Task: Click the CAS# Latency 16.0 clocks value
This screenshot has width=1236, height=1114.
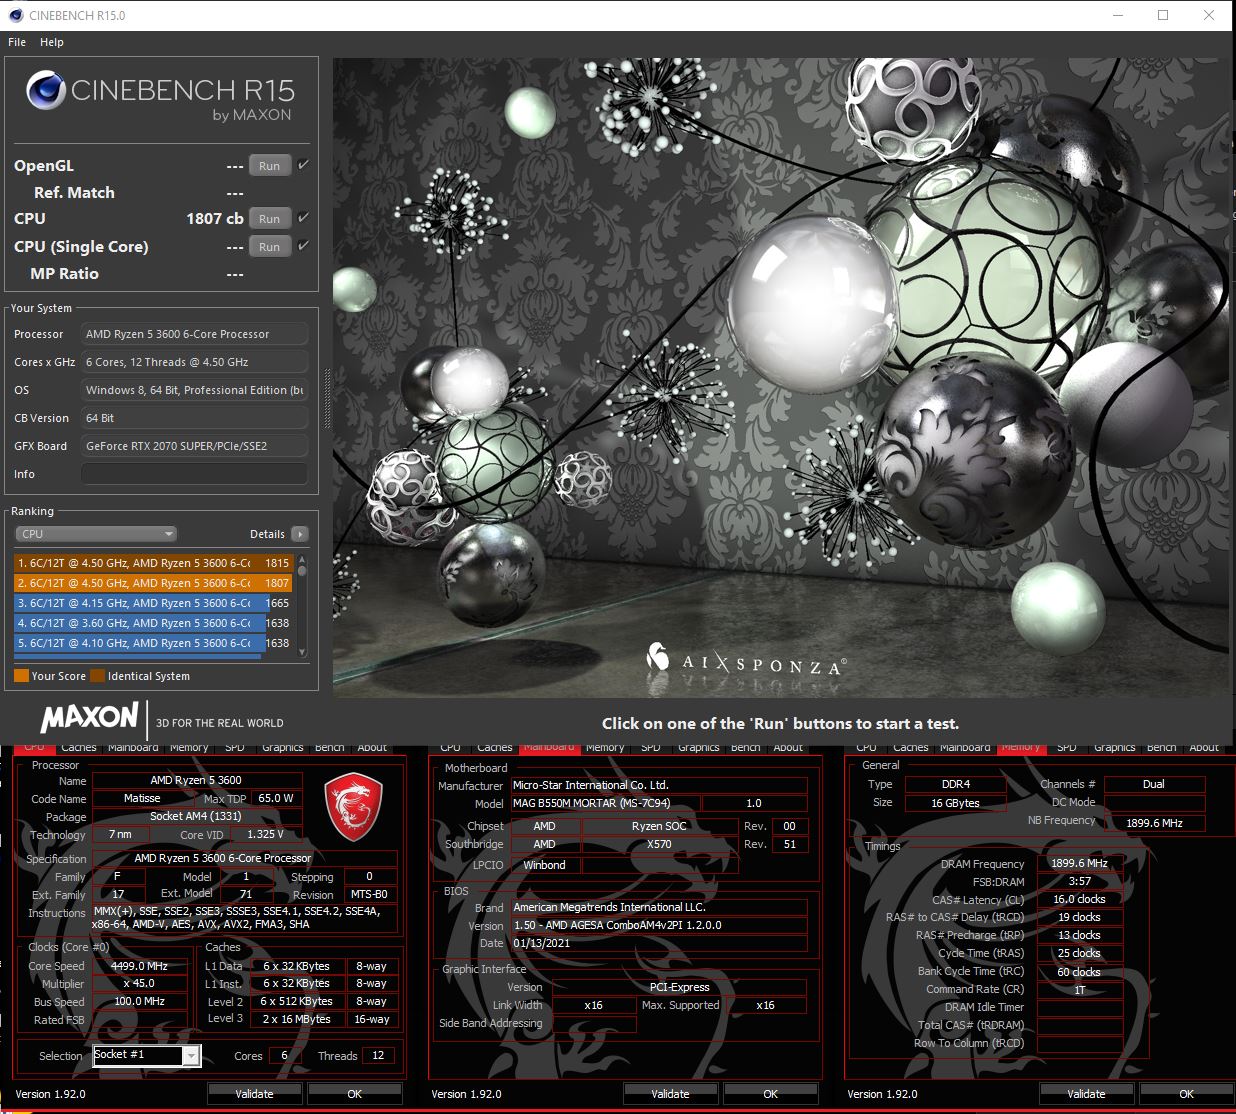Action: tap(1079, 899)
